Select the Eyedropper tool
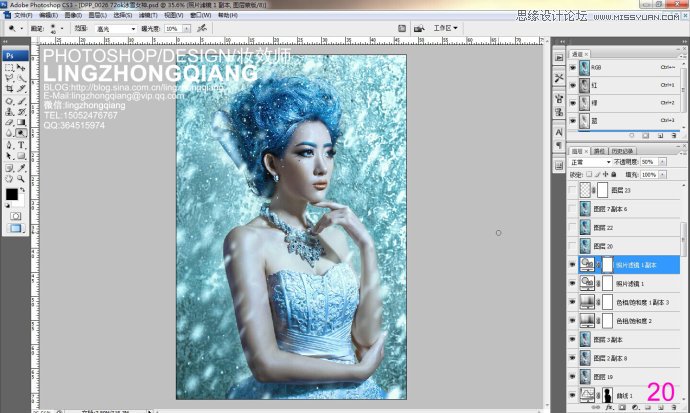690x413 pixels. point(21,168)
